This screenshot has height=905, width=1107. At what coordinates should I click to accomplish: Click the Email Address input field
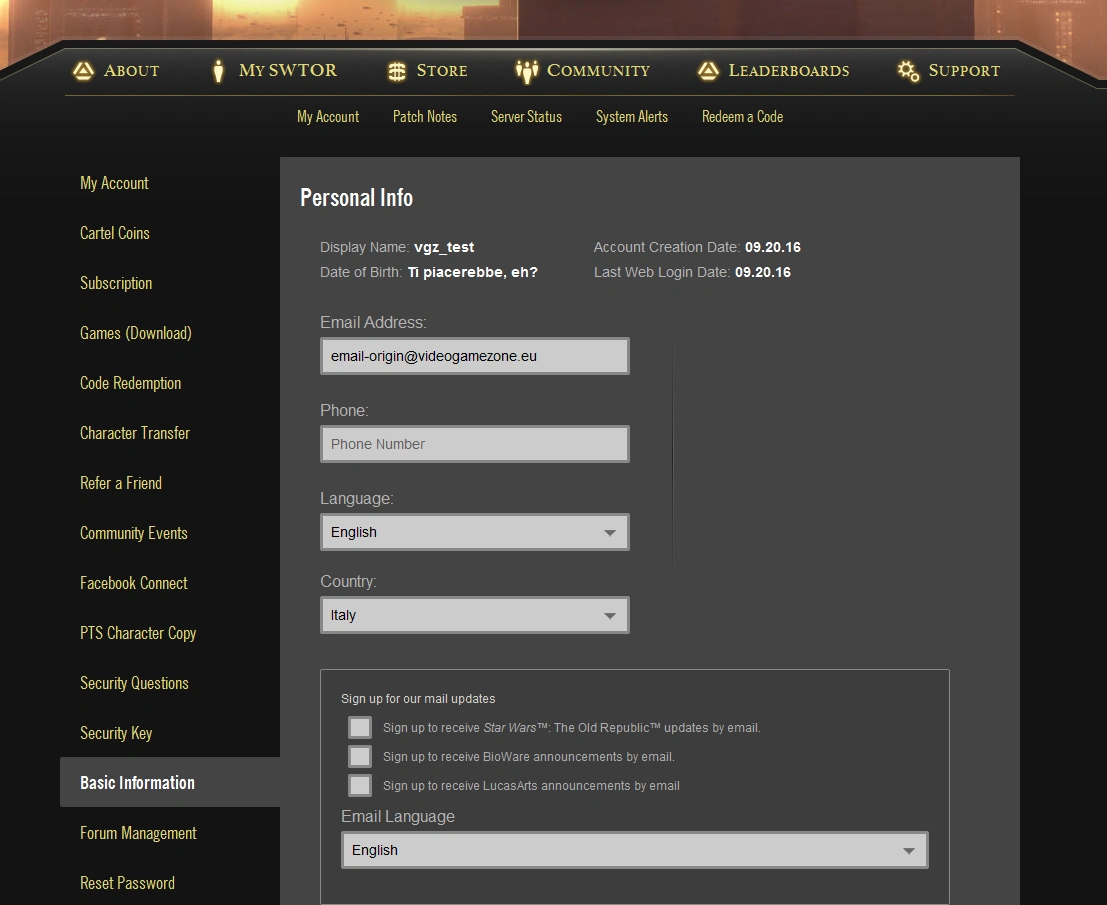(x=474, y=356)
